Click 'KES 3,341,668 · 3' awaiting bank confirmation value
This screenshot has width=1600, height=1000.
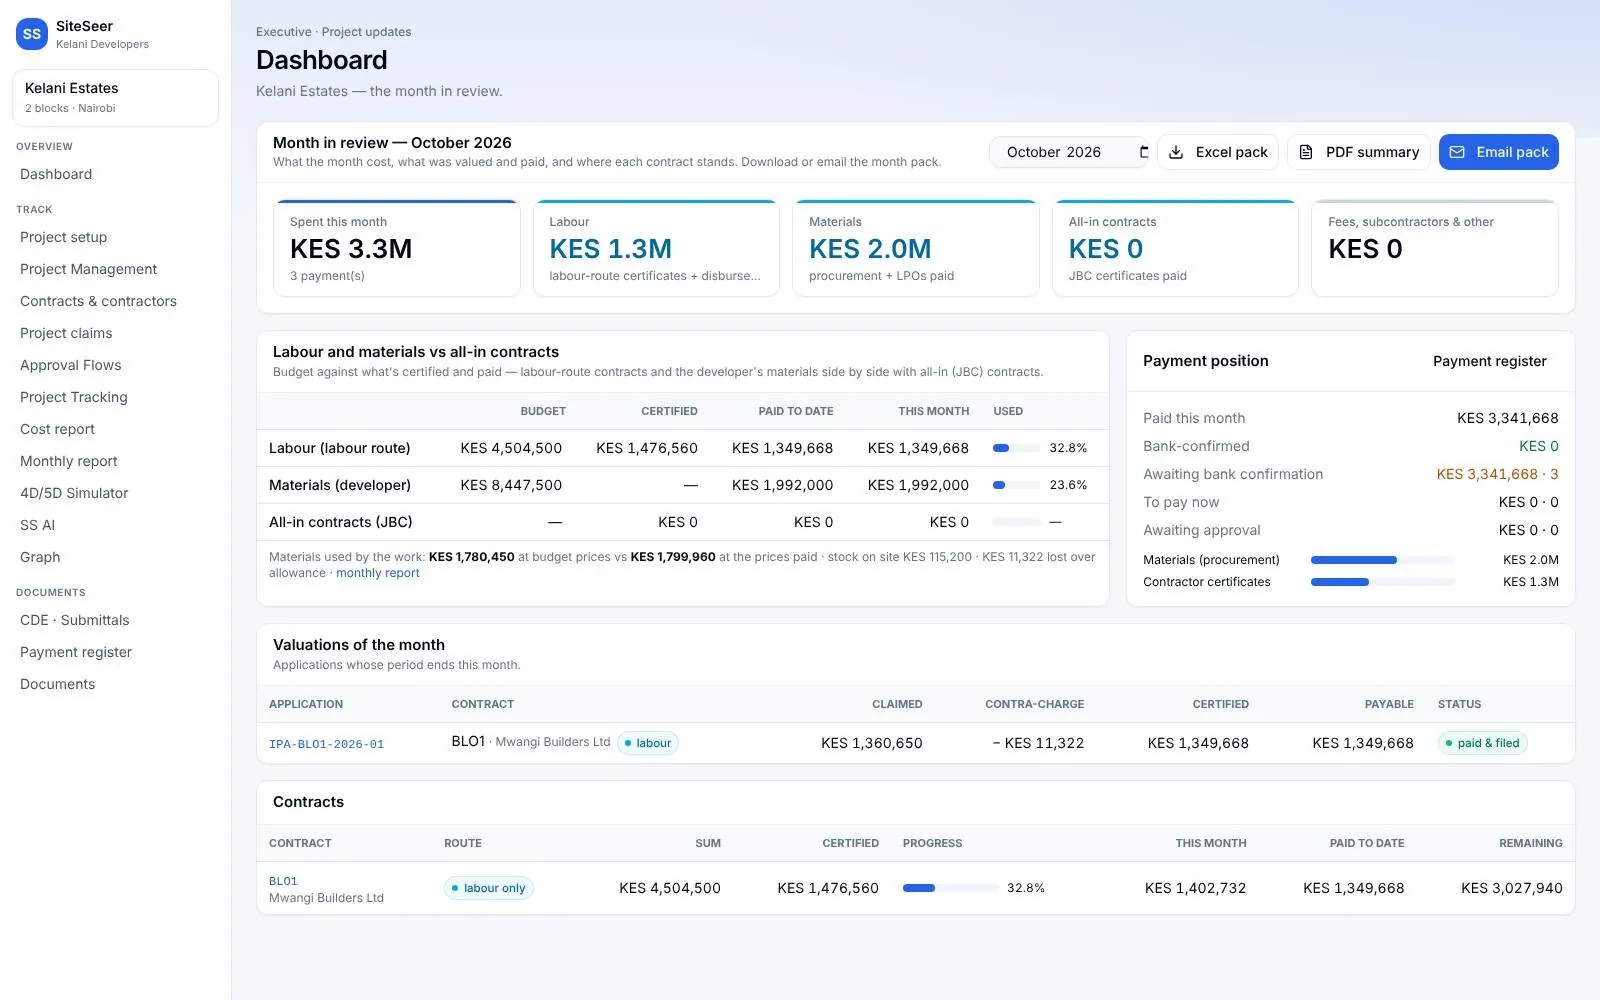[1497, 474]
